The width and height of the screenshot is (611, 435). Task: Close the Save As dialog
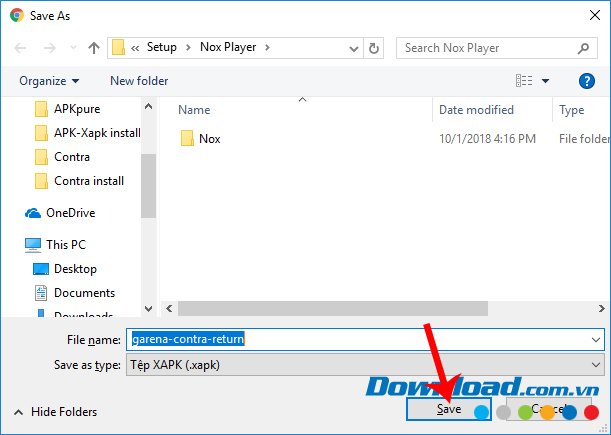595,16
